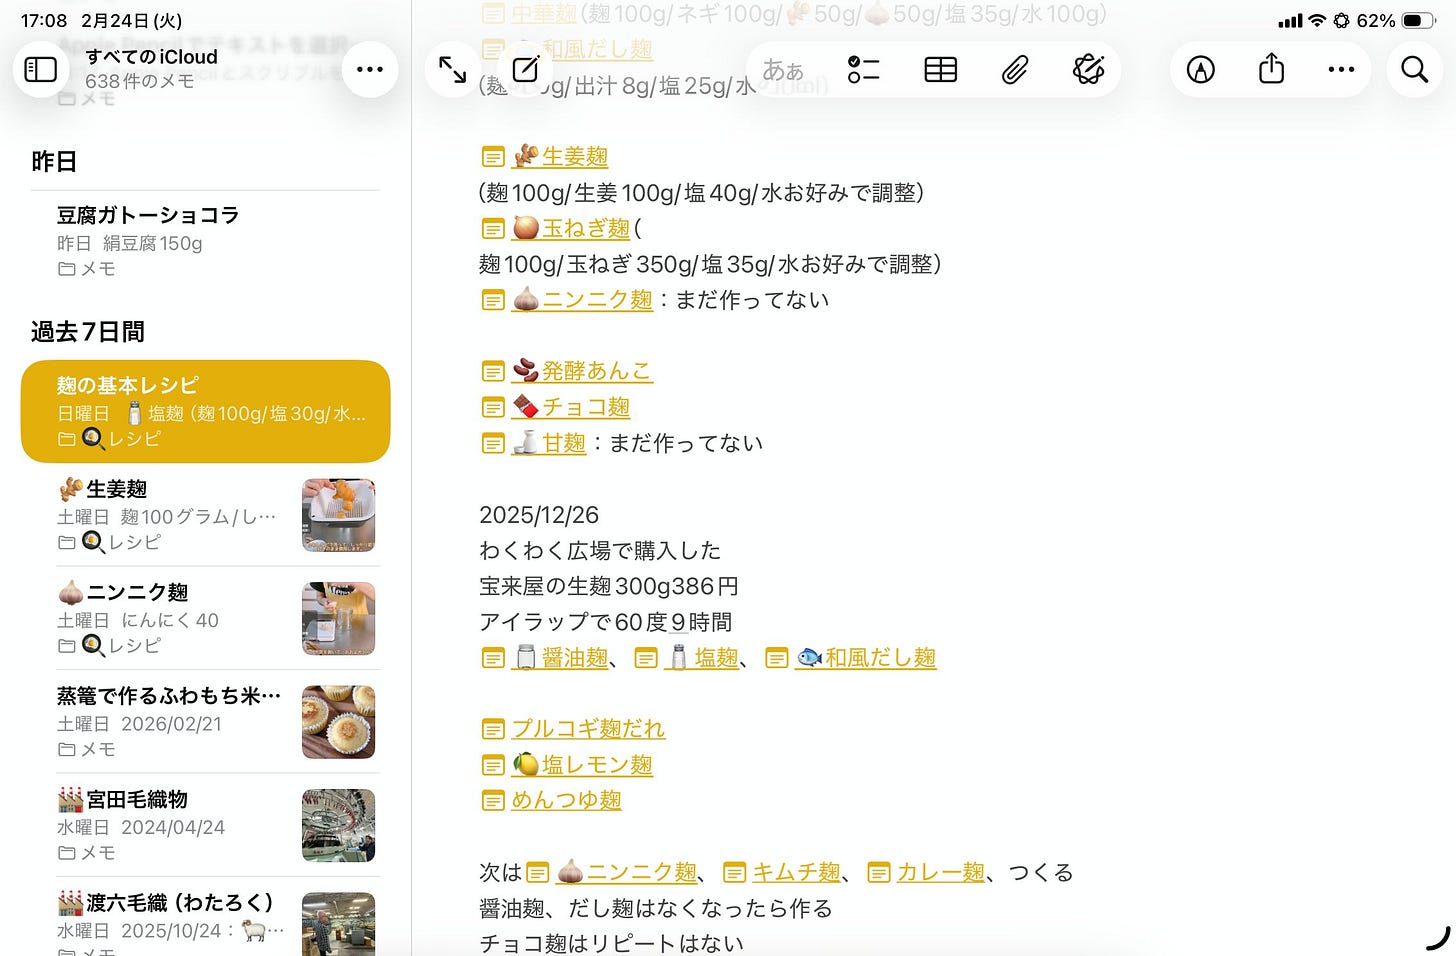Image resolution: width=1456 pixels, height=956 pixels.
Task: Tap the ニンニク麹 note thumbnail image
Action: (338, 618)
